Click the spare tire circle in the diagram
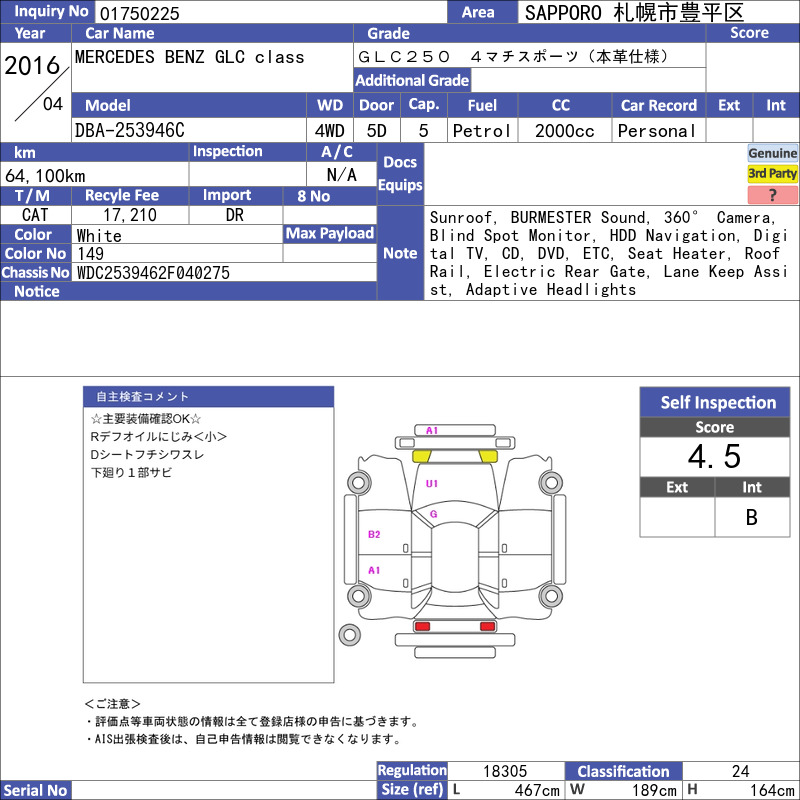This screenshot has width=800, height=800. pos(349,635)
